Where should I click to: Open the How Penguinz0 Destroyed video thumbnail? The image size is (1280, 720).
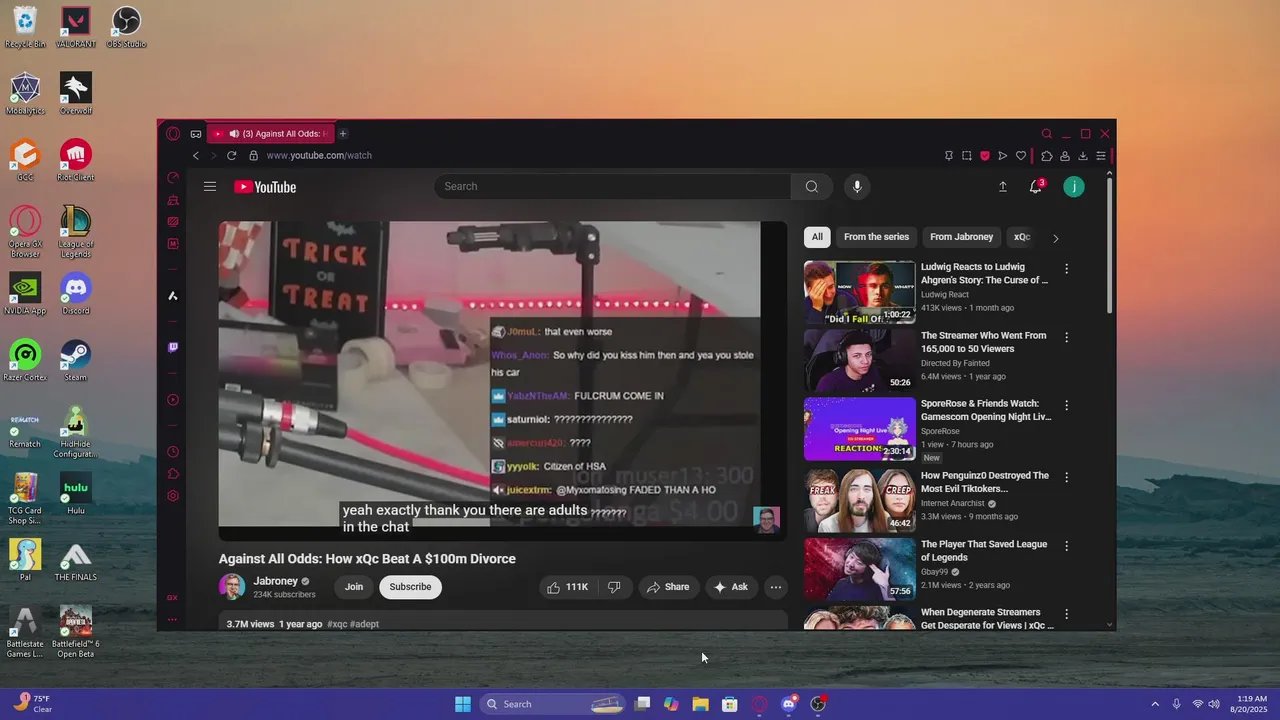coord(860,500)
